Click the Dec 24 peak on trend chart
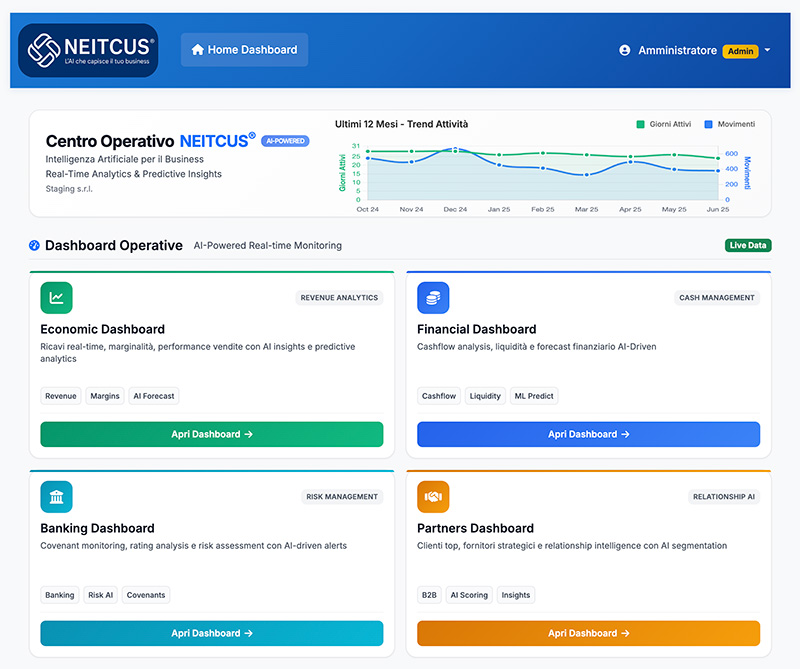Image resolution: width=800 pixels, height=669 pixels. click(455, 150)
